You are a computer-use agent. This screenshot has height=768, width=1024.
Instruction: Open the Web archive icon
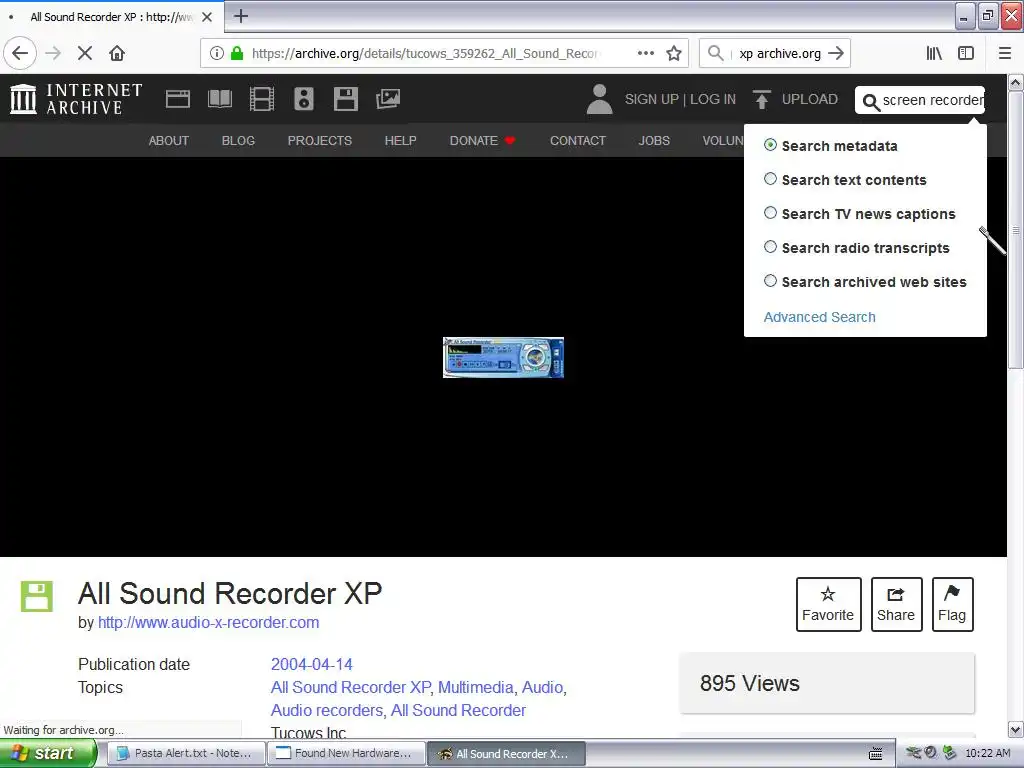(178, 99)
